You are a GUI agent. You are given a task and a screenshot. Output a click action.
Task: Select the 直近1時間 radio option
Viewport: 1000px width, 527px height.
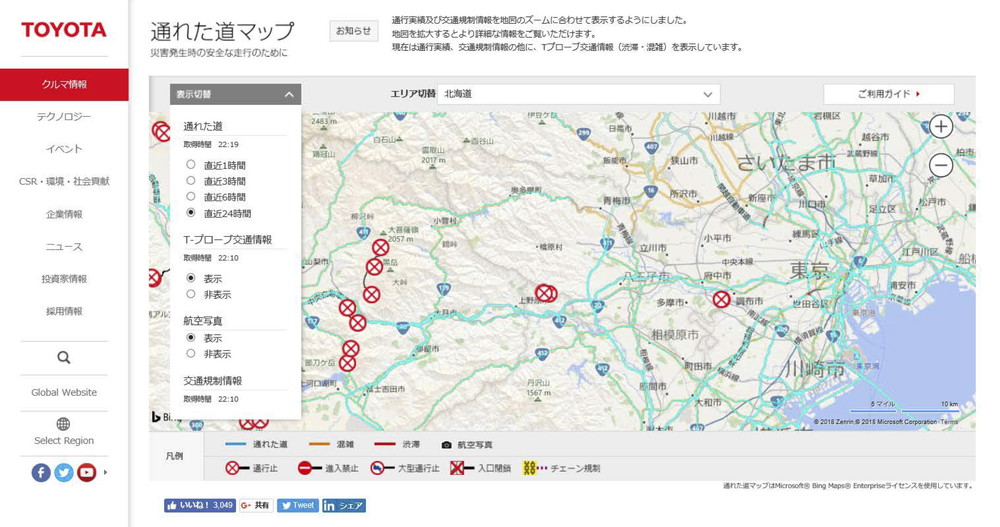[x=191, y=165]
